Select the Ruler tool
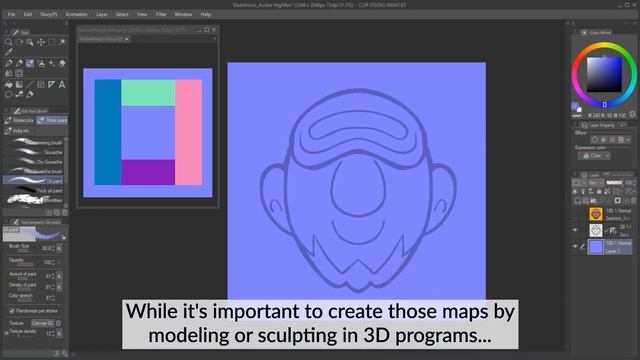 pyautogui.click(x=51, y=84)
